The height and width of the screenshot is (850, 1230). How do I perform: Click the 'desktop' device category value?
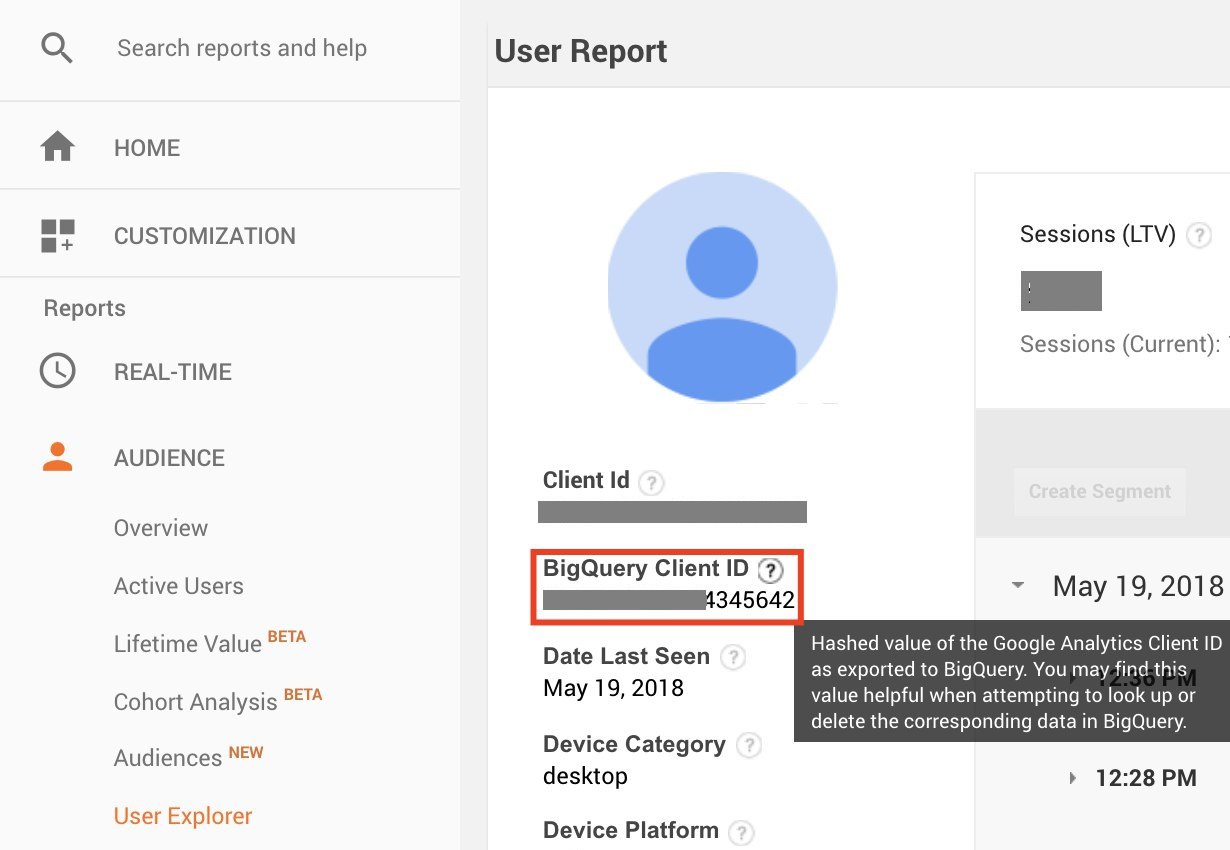(585, 776)
